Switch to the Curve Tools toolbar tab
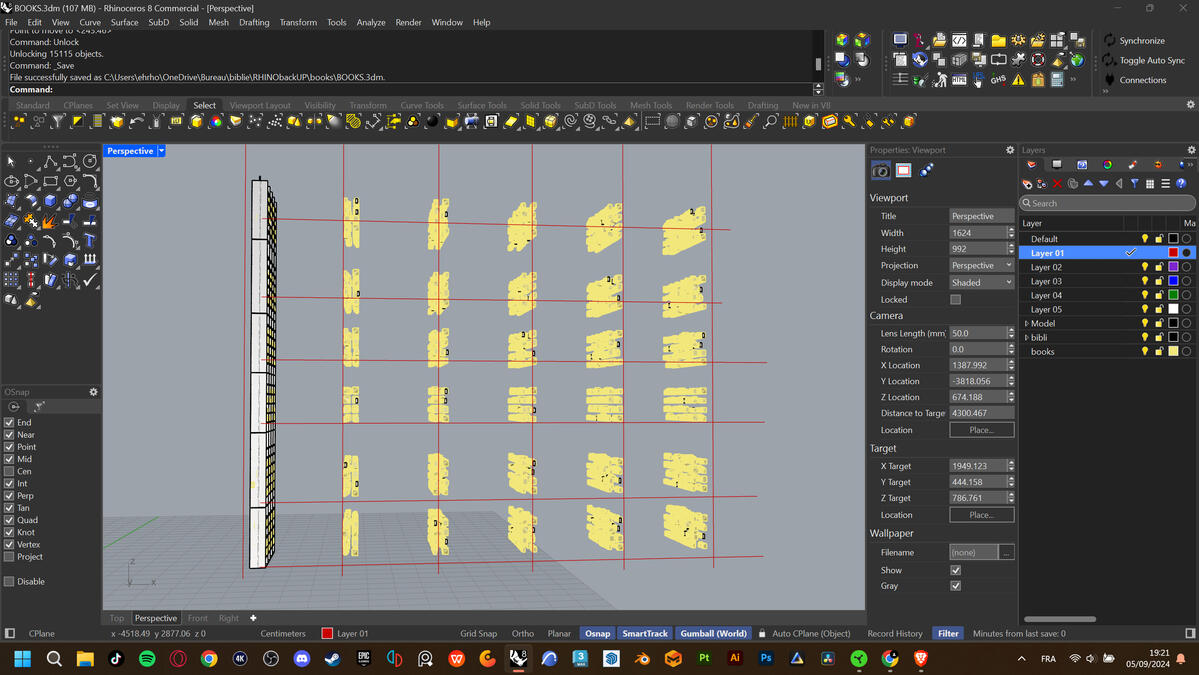Image resolution: width=1199 pixels, height=675 pixels. (x=421, y=105)
